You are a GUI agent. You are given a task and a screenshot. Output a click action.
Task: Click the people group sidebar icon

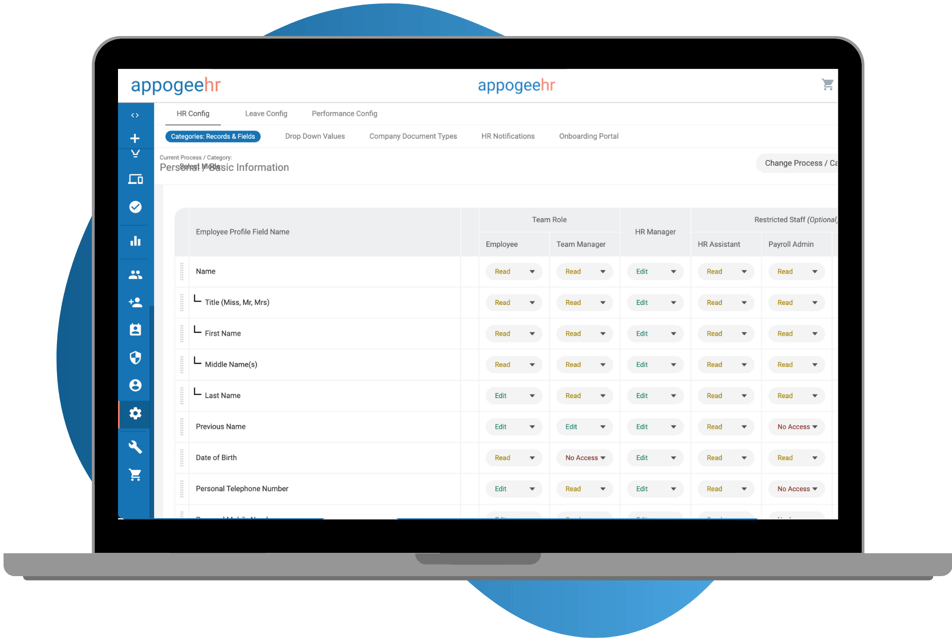tap(135, 275)
